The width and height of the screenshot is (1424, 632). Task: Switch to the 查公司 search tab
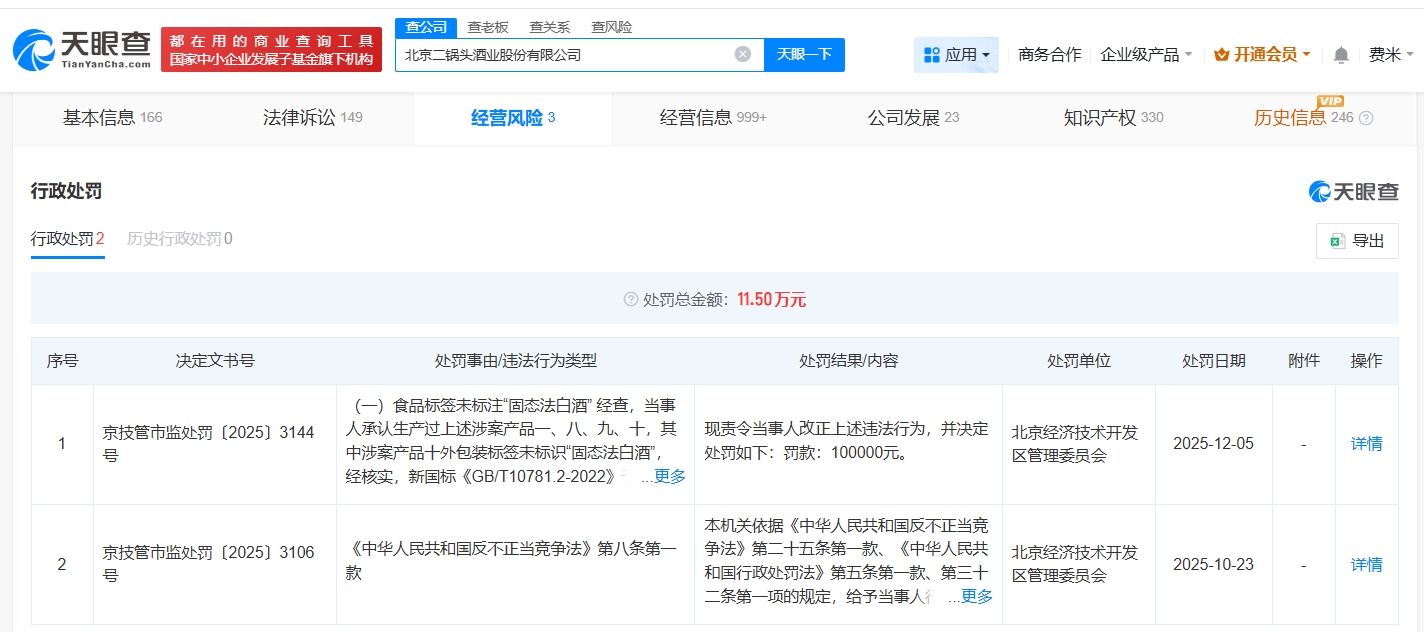[x=426, y=27]
